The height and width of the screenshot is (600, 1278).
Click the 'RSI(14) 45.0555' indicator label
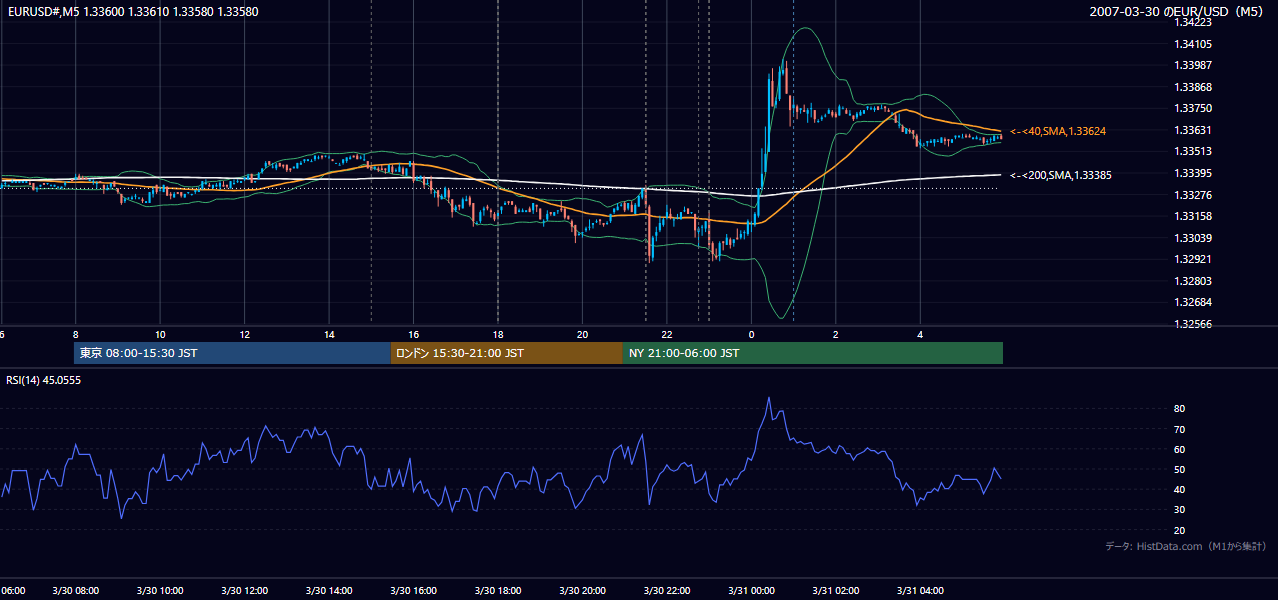pyautogui.click(x=44, y=380)
